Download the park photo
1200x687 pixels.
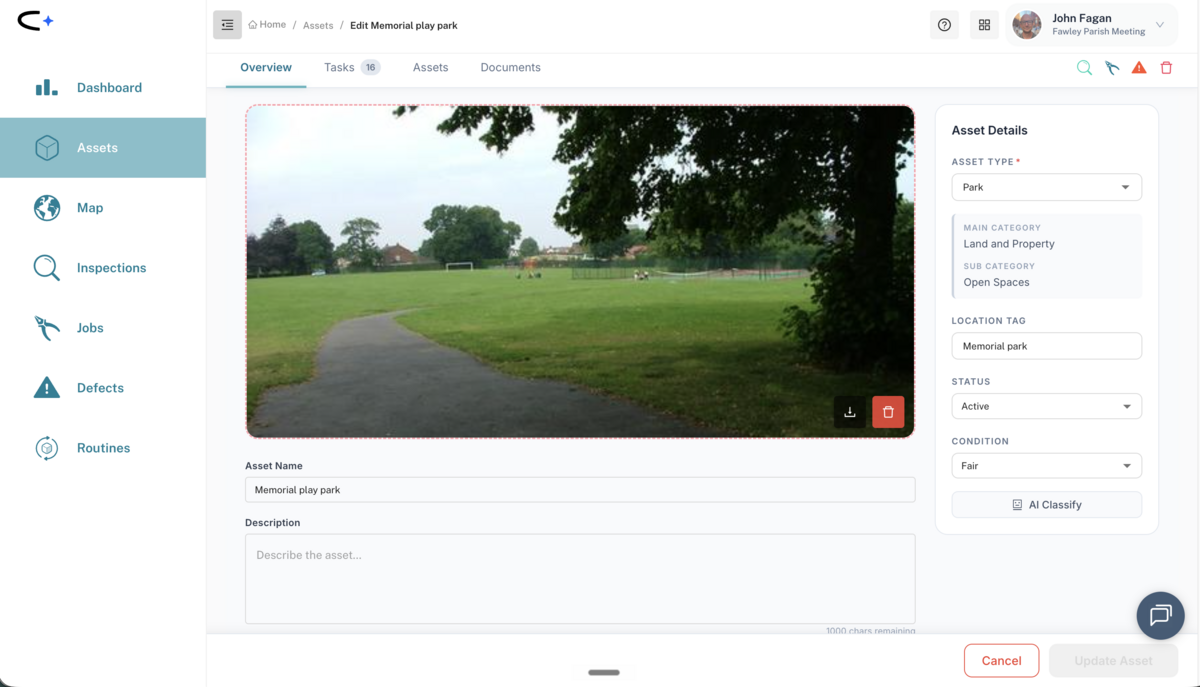pyautogui.click(x=850, y=412)
